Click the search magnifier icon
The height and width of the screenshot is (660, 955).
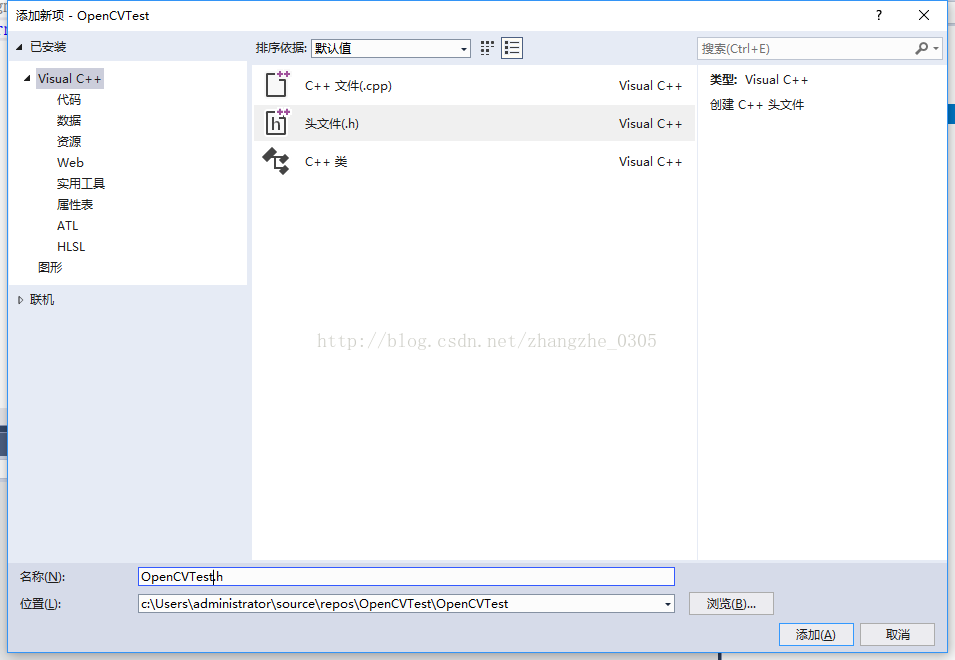click(922, 48)
